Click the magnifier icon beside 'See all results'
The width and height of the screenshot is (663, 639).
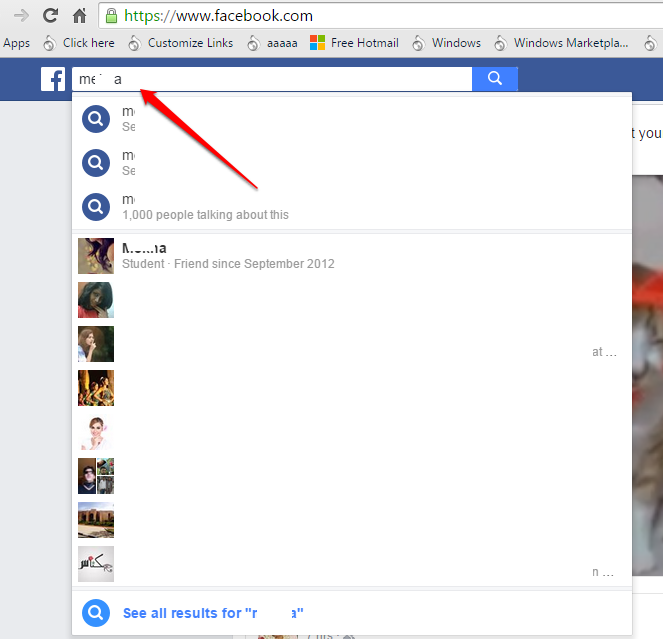[x=96, y=613]
